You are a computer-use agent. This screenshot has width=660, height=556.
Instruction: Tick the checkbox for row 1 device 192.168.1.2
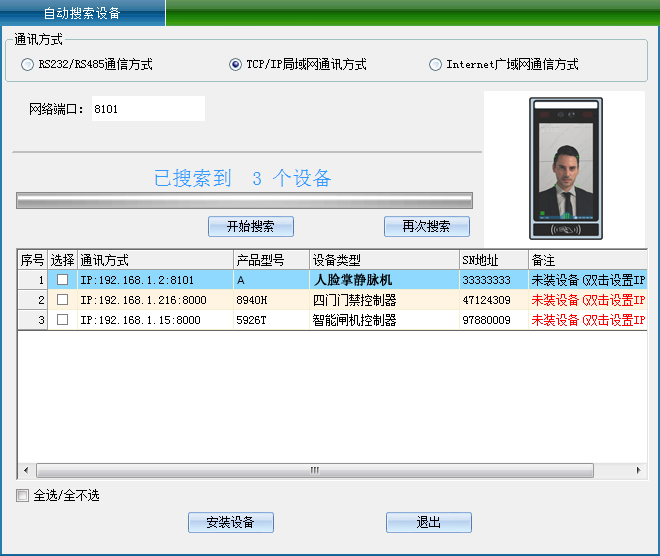click(62, 279)
